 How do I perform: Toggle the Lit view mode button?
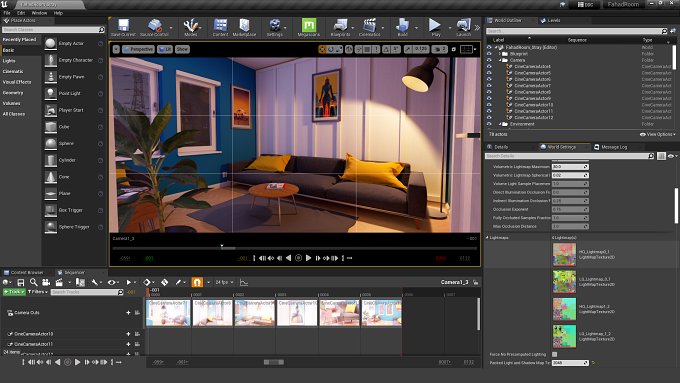click(x=165, y=49)
